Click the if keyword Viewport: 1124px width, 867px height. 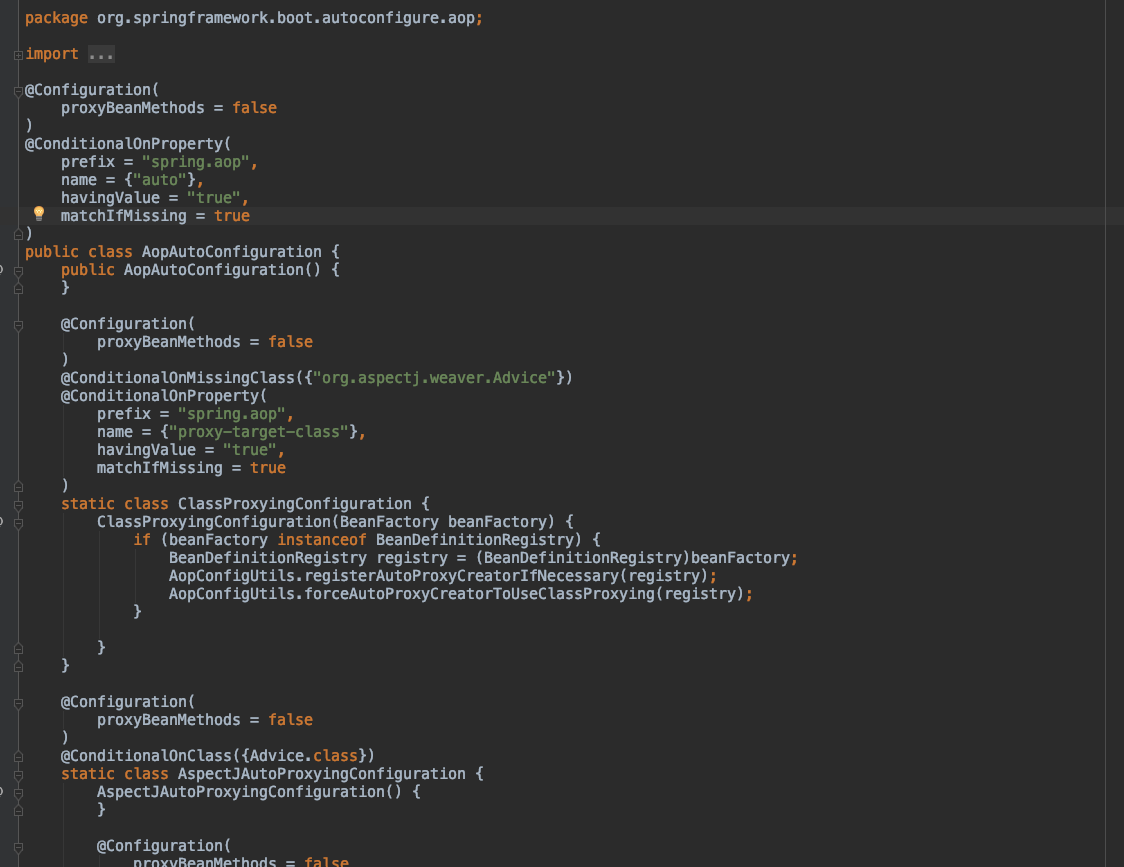click(x=142, y=540)
